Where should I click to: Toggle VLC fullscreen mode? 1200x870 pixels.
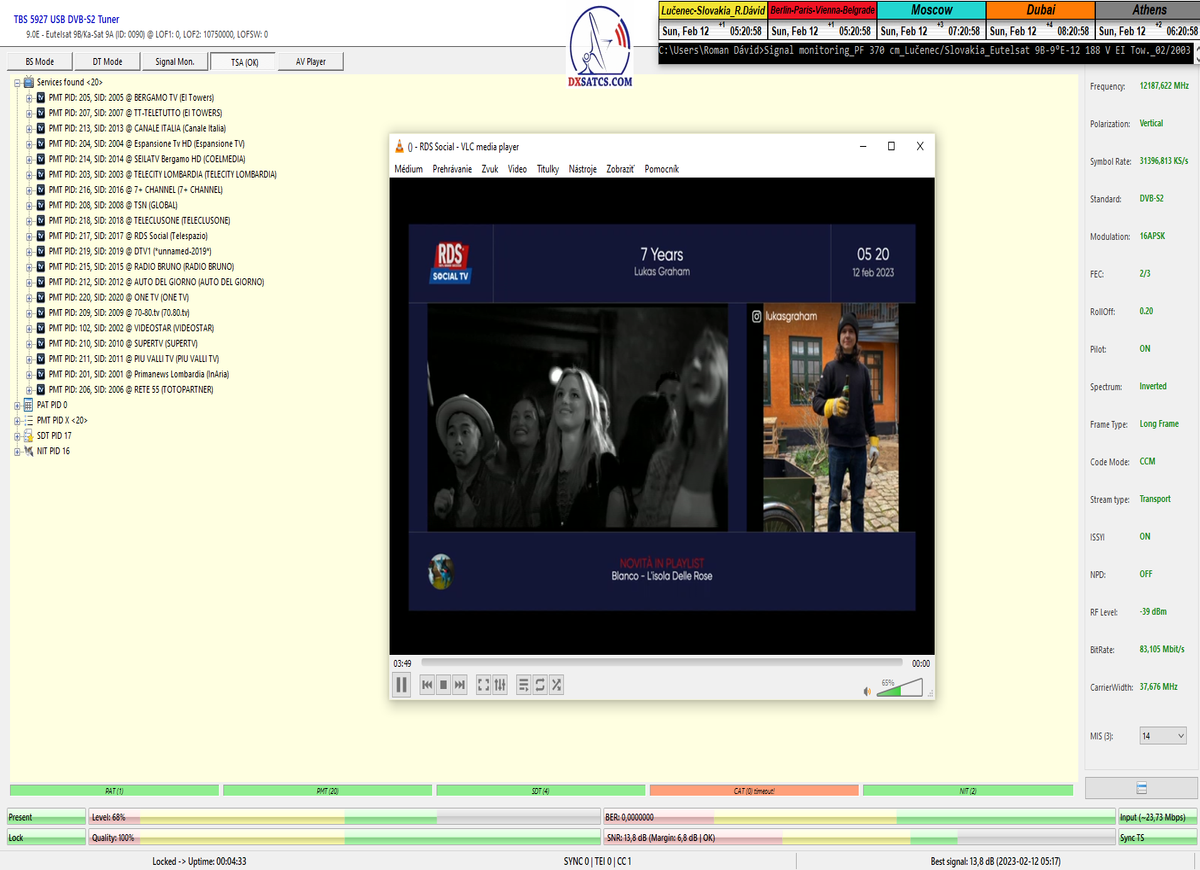pos(484,685)
